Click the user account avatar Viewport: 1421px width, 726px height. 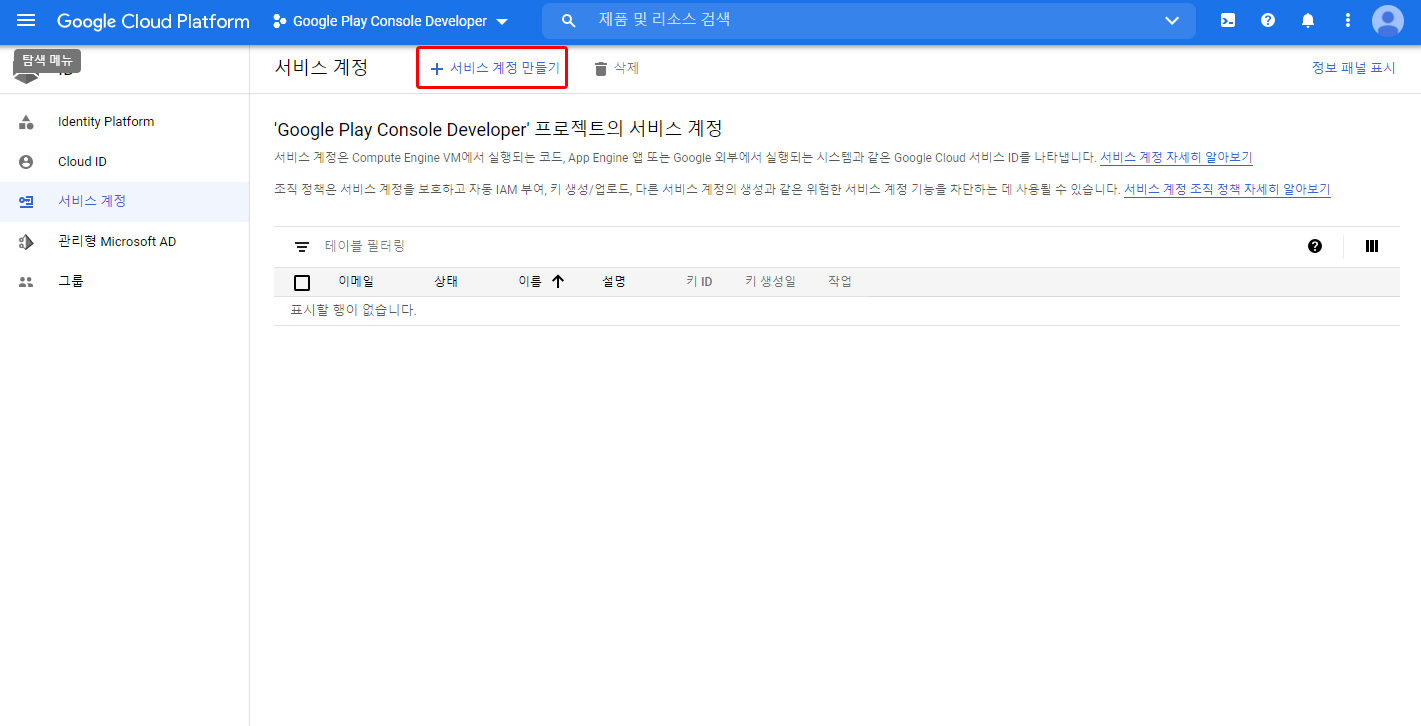coord(1388,21)
